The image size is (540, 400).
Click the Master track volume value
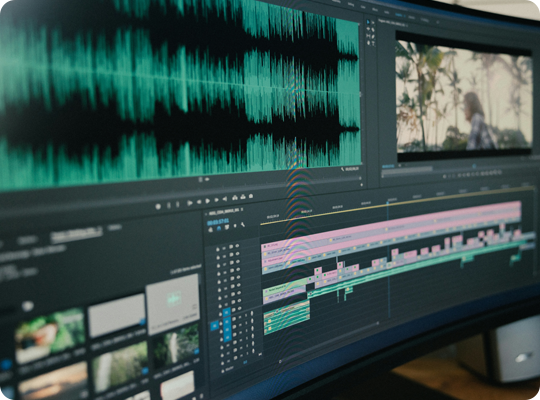click(246, 362)
